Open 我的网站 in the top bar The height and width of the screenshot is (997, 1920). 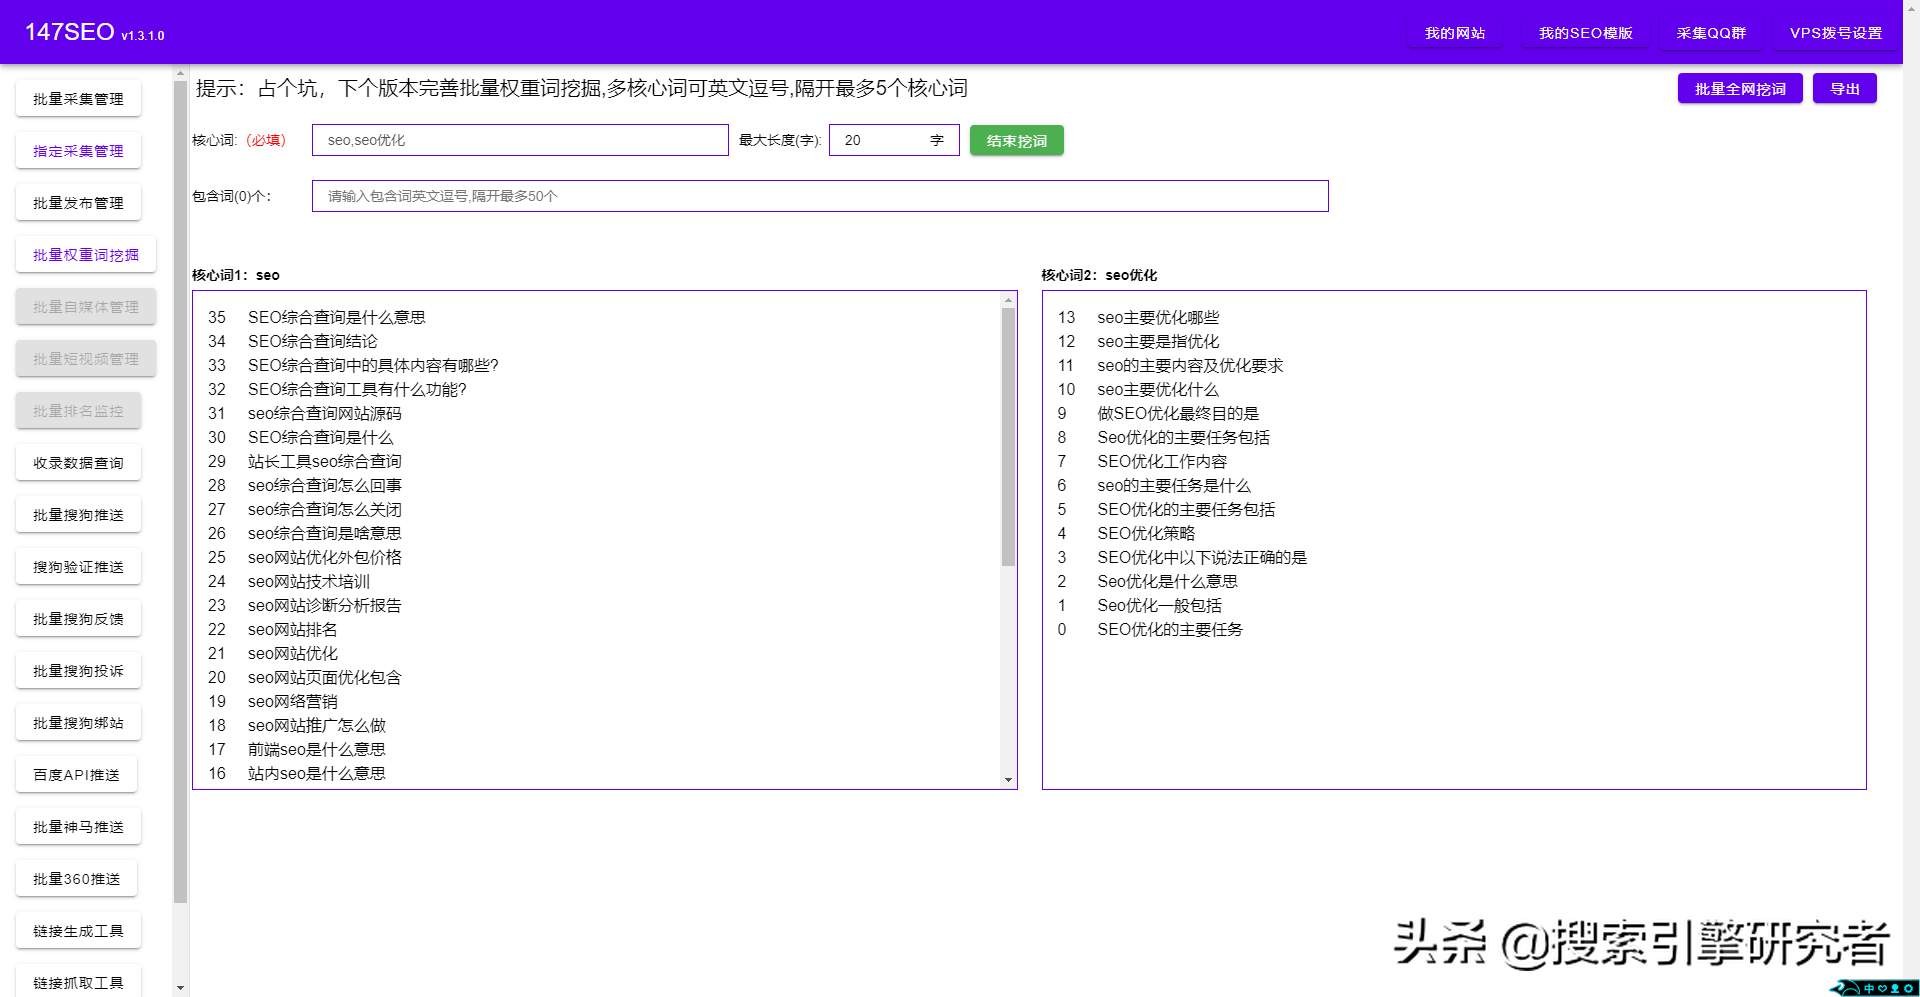(x=1455, y=32)
